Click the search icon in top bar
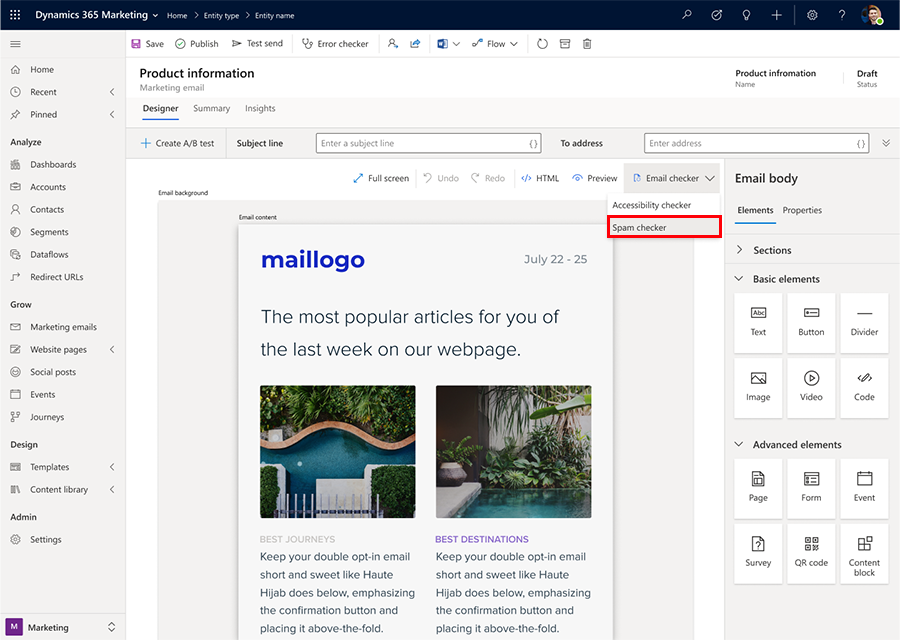 686,15
